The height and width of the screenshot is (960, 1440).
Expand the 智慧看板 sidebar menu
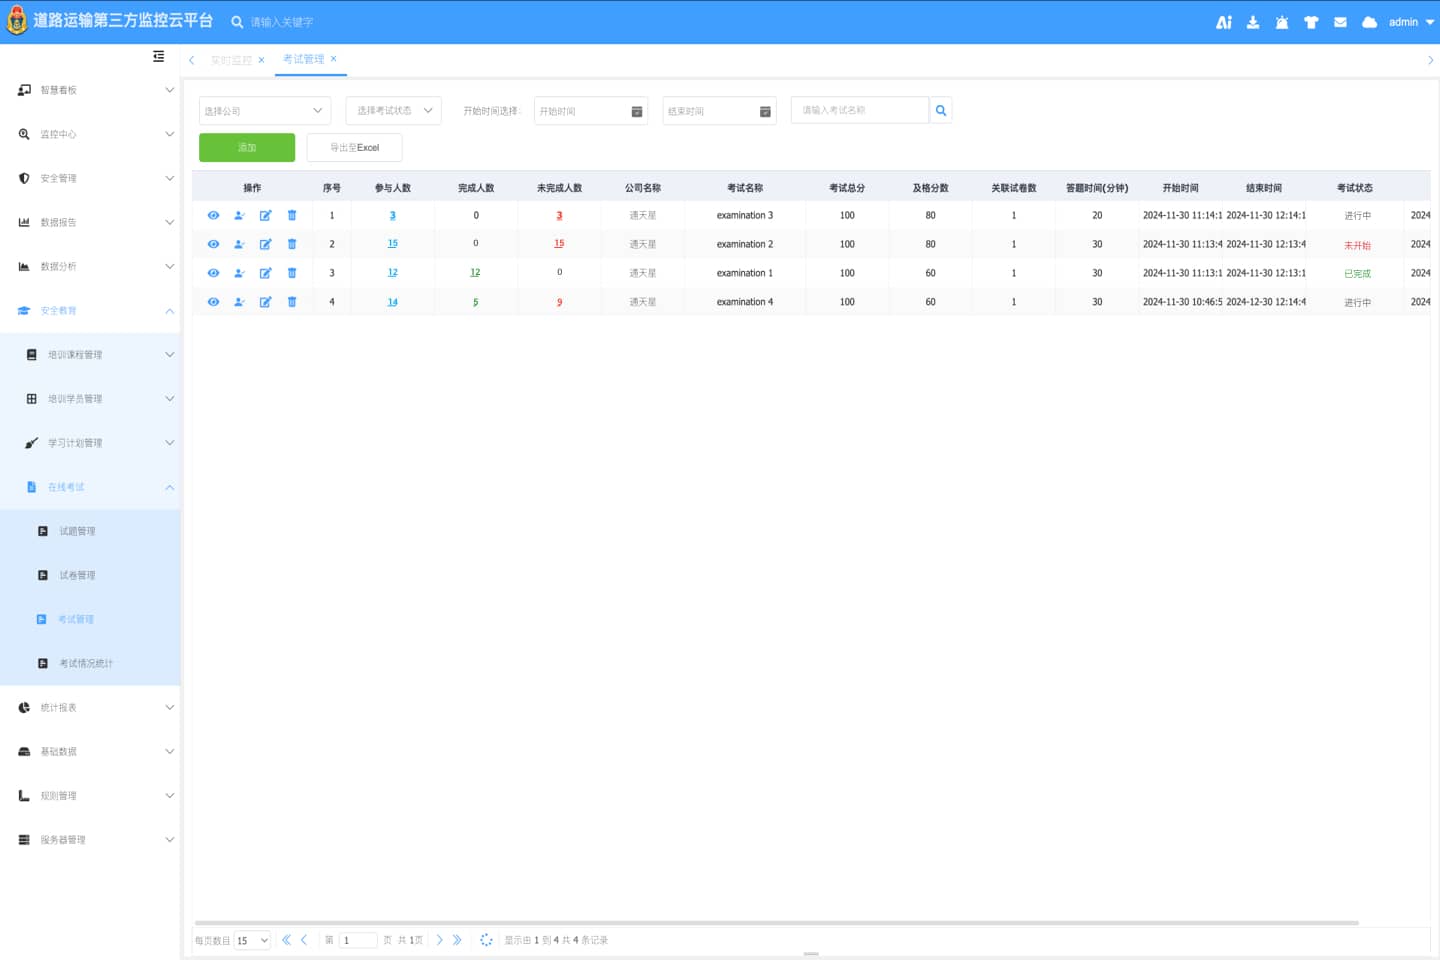[x=90, y=90]
